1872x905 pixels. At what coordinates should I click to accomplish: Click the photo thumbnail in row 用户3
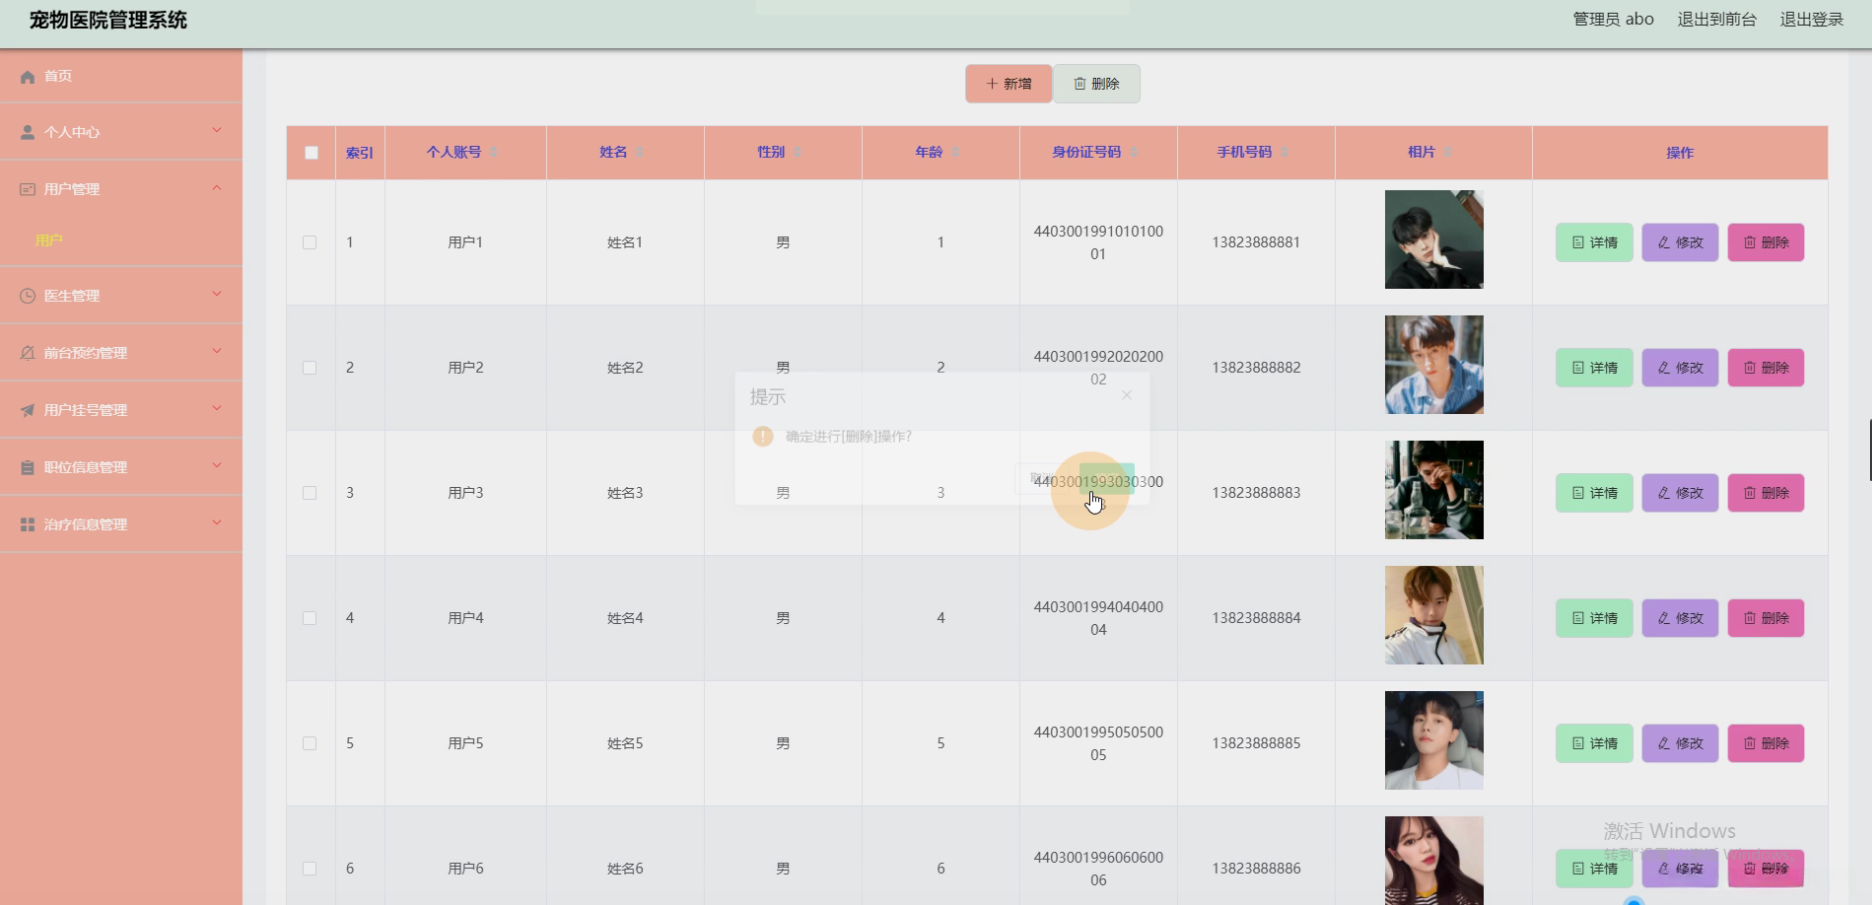coord(1434,490)
